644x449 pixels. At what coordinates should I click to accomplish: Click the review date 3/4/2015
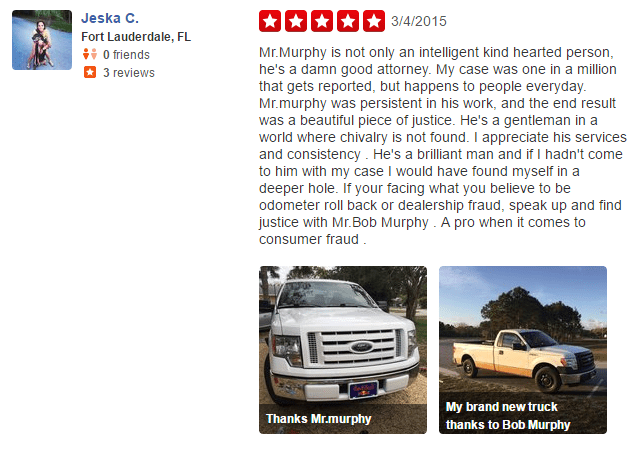click(419, 20)
